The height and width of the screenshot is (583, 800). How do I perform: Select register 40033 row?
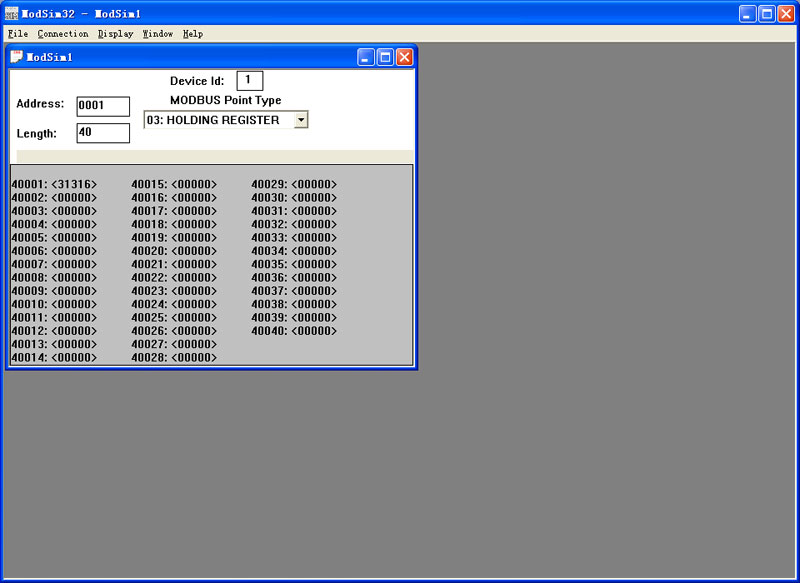pos(294,237)
